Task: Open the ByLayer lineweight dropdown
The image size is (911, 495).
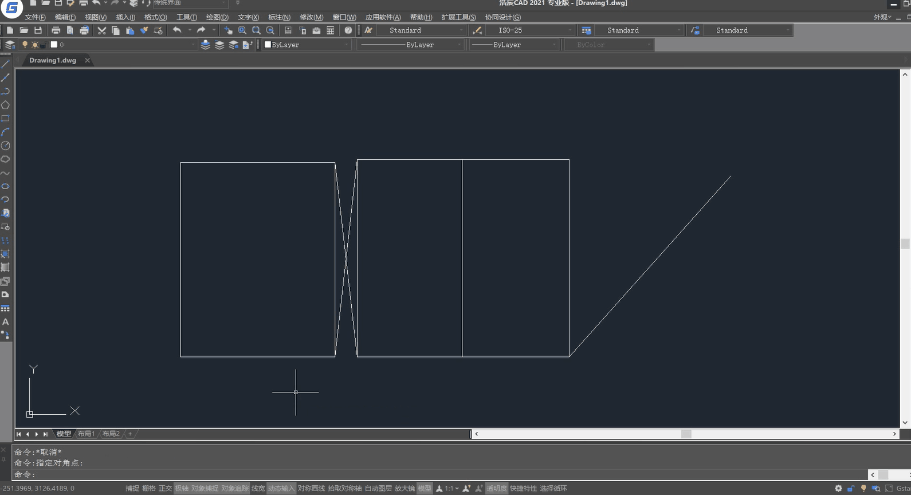Action: click(514, 45)
